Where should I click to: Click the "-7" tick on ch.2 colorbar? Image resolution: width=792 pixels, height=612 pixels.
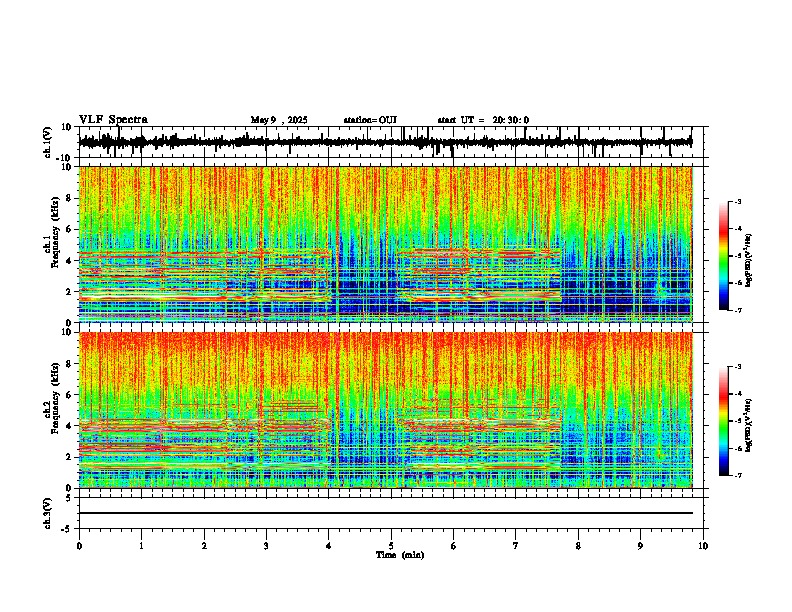pos(737,475)
